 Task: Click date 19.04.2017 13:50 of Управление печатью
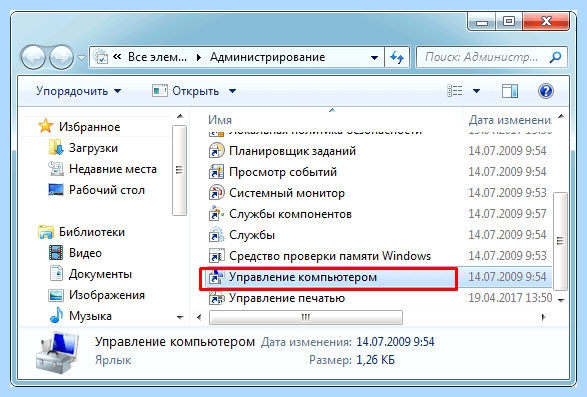(510, 298)
